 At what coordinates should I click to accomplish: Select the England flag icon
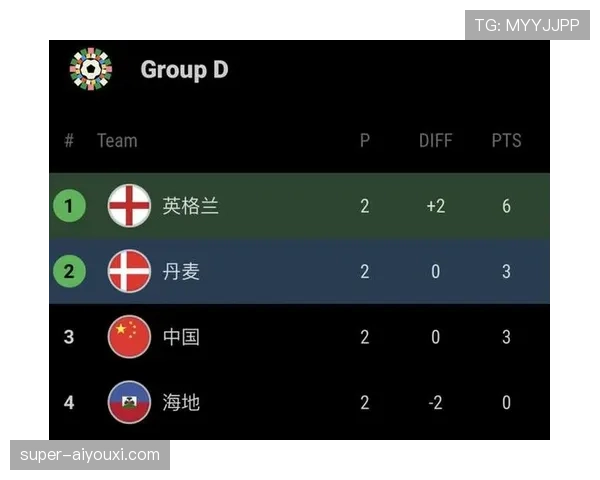[x=129, y=206]
